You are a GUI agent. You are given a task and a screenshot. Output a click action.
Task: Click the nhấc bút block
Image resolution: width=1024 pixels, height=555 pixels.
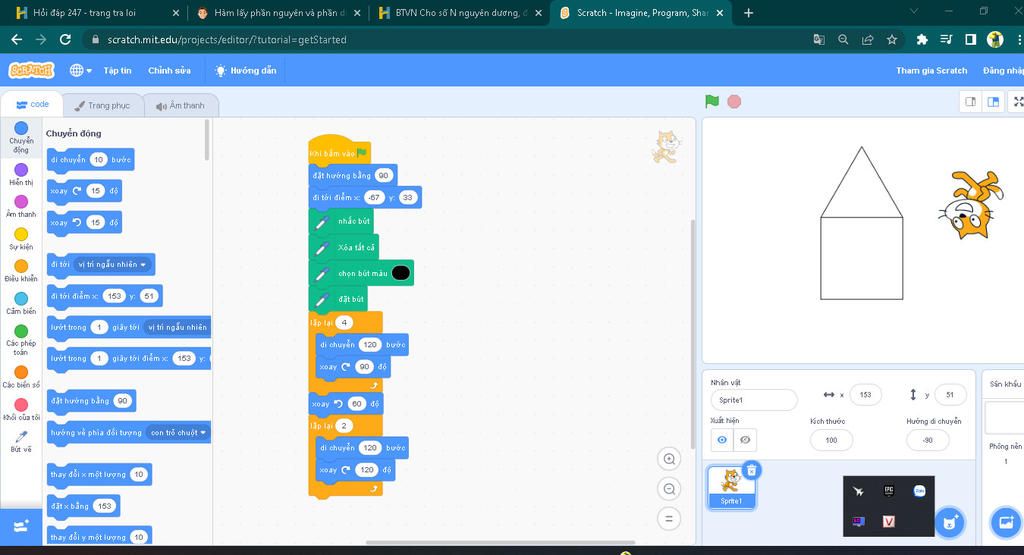point(341,221)
